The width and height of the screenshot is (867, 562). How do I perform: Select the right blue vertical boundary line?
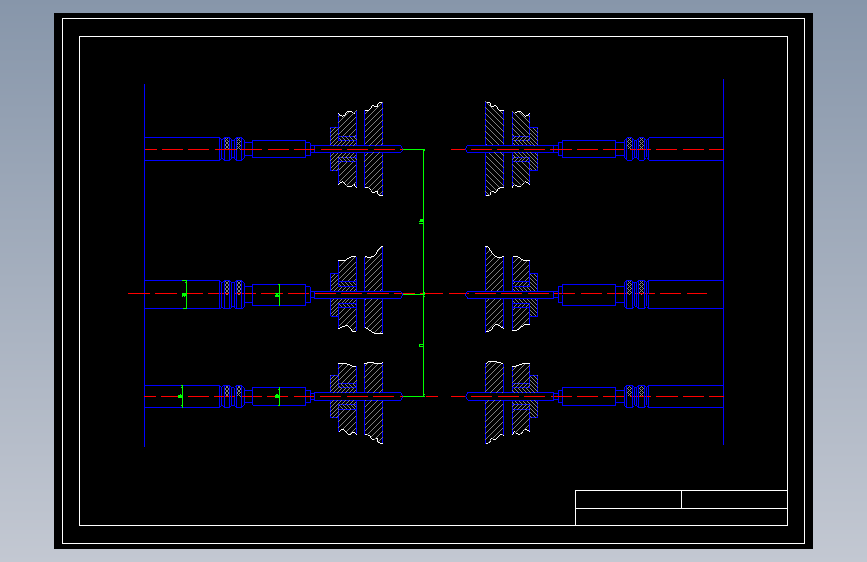[724, 262]
